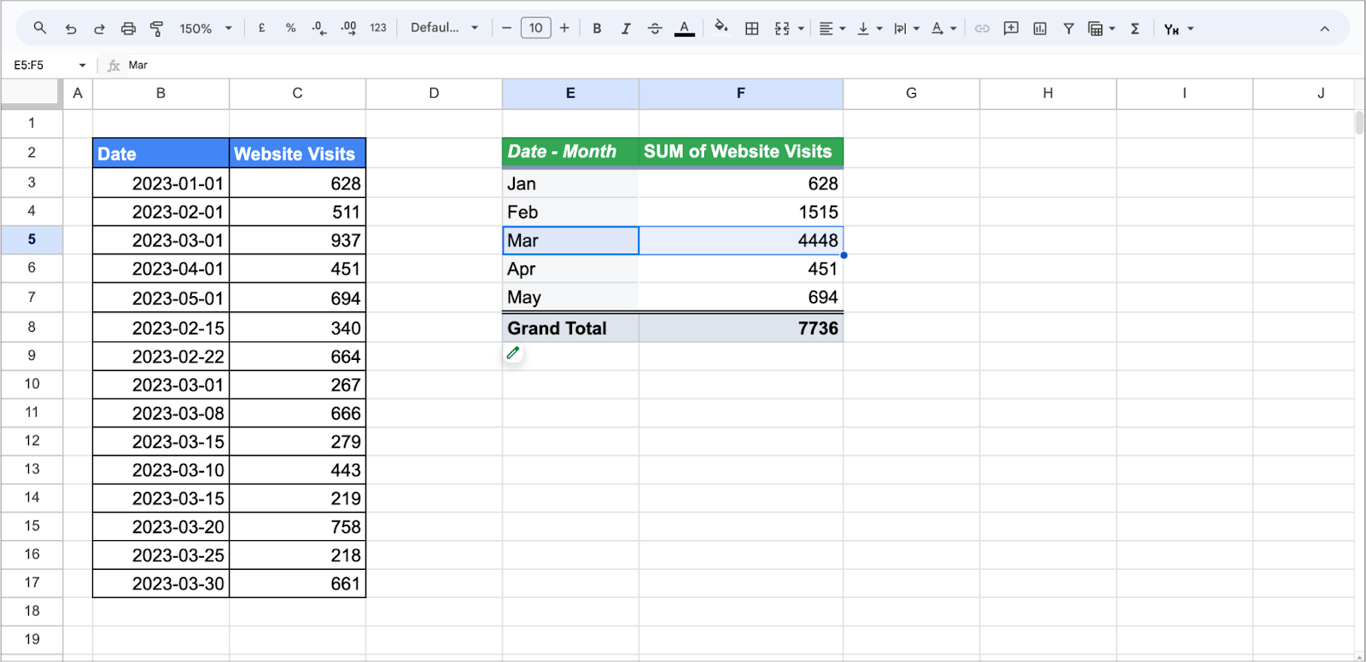This screenshot has height=662, width=1366.
Task: Select column D header
Action: 434,93
